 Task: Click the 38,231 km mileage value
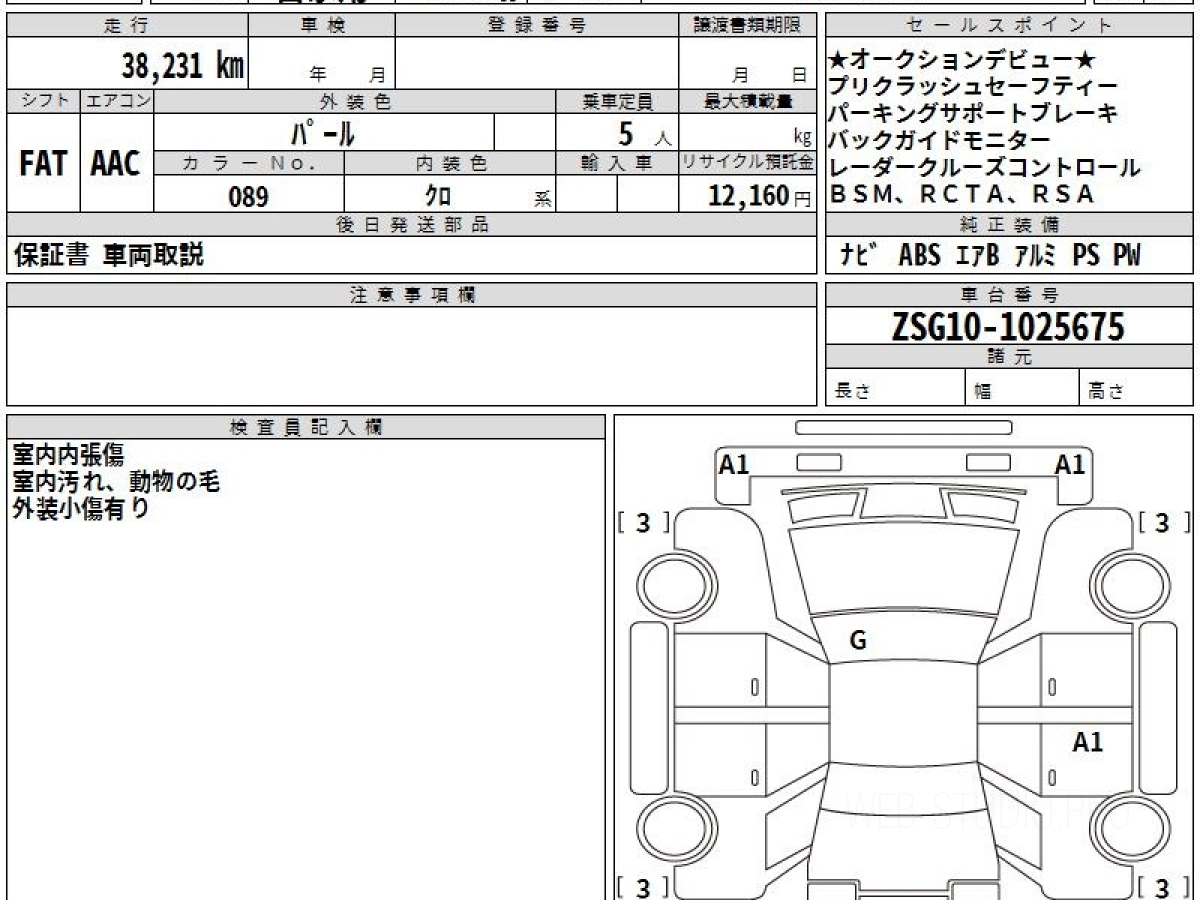click(182, 66)
